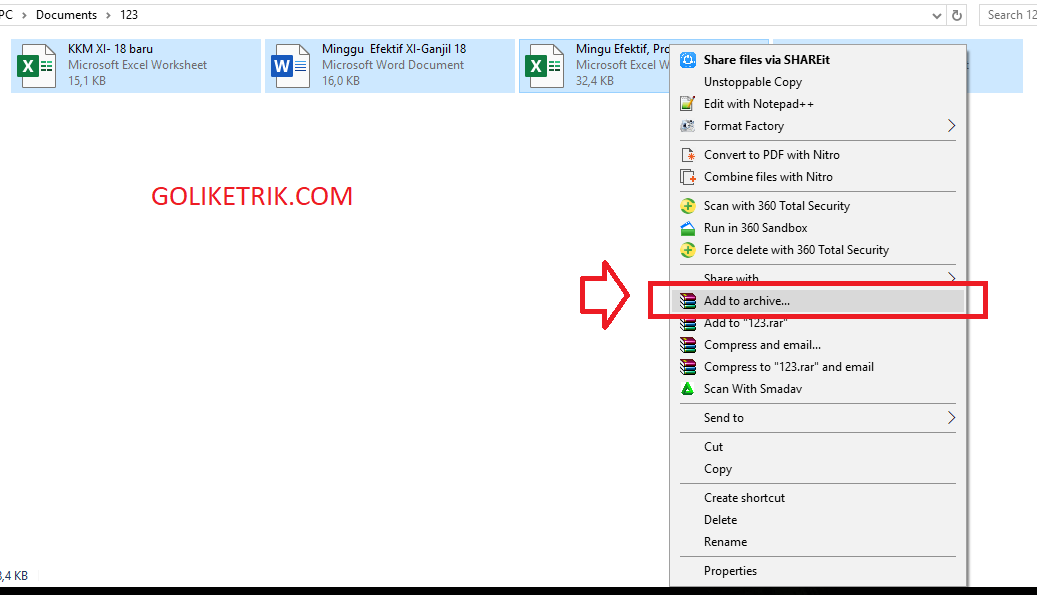This screenshot has height=595, width=1037.
Task: Click the 360 Sandbox icon
Action: tap(688, 228)
